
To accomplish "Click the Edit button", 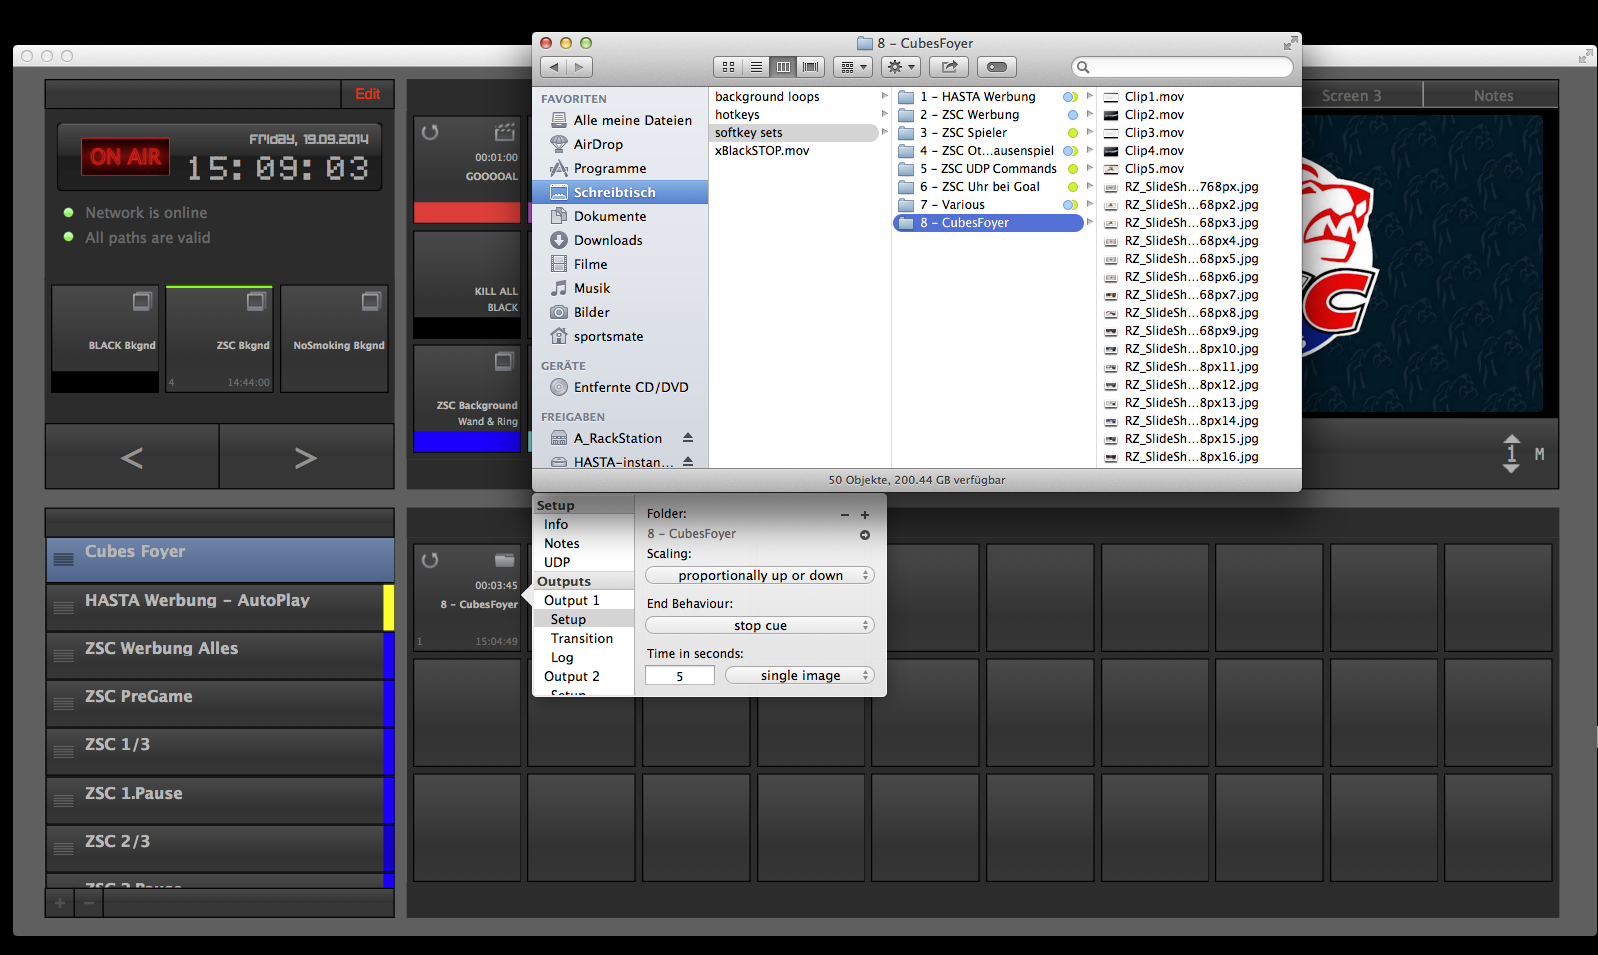I will point(367,94).
